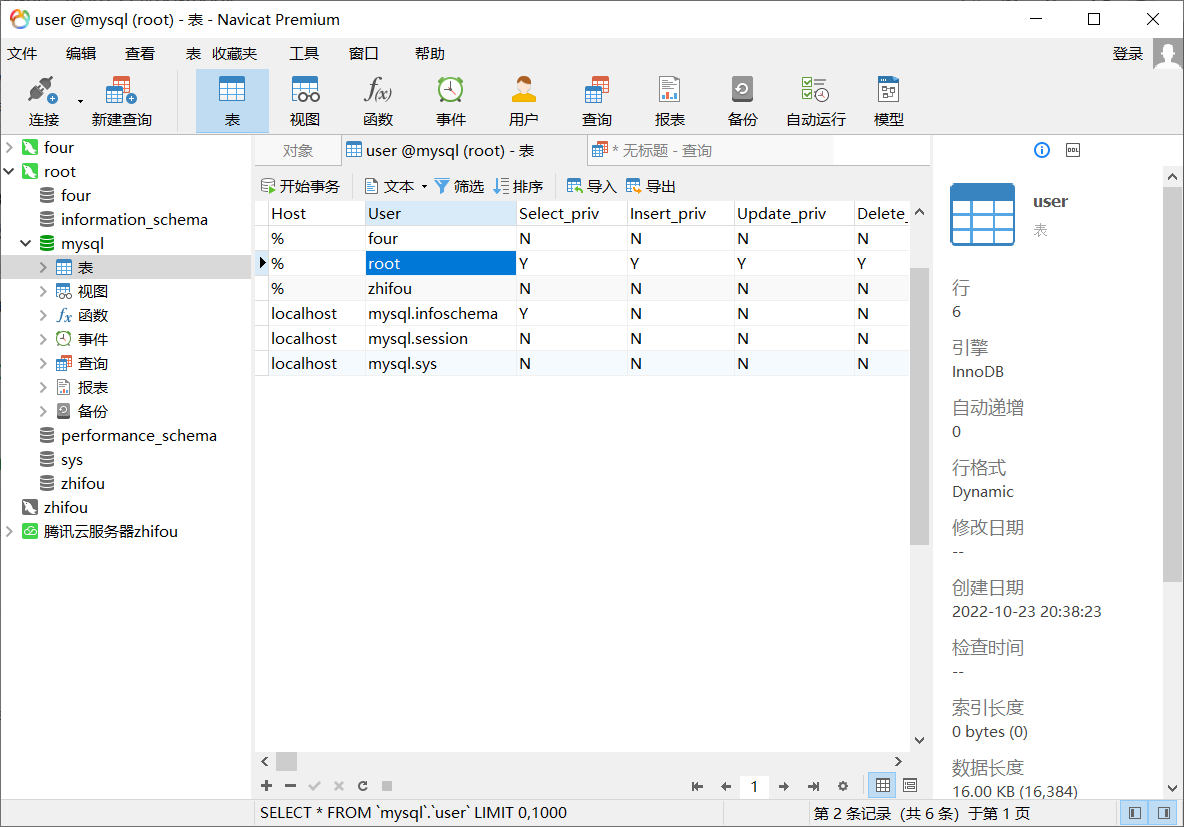The width and height of the screenshot is (1184, 827).
Task: Expand the 事件 events tree node
Action: tap(43, 340)
